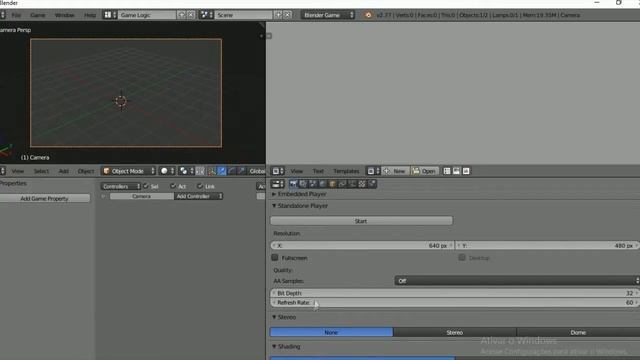
Task: Select the Physics properties tab
Action: pos(372,184)
